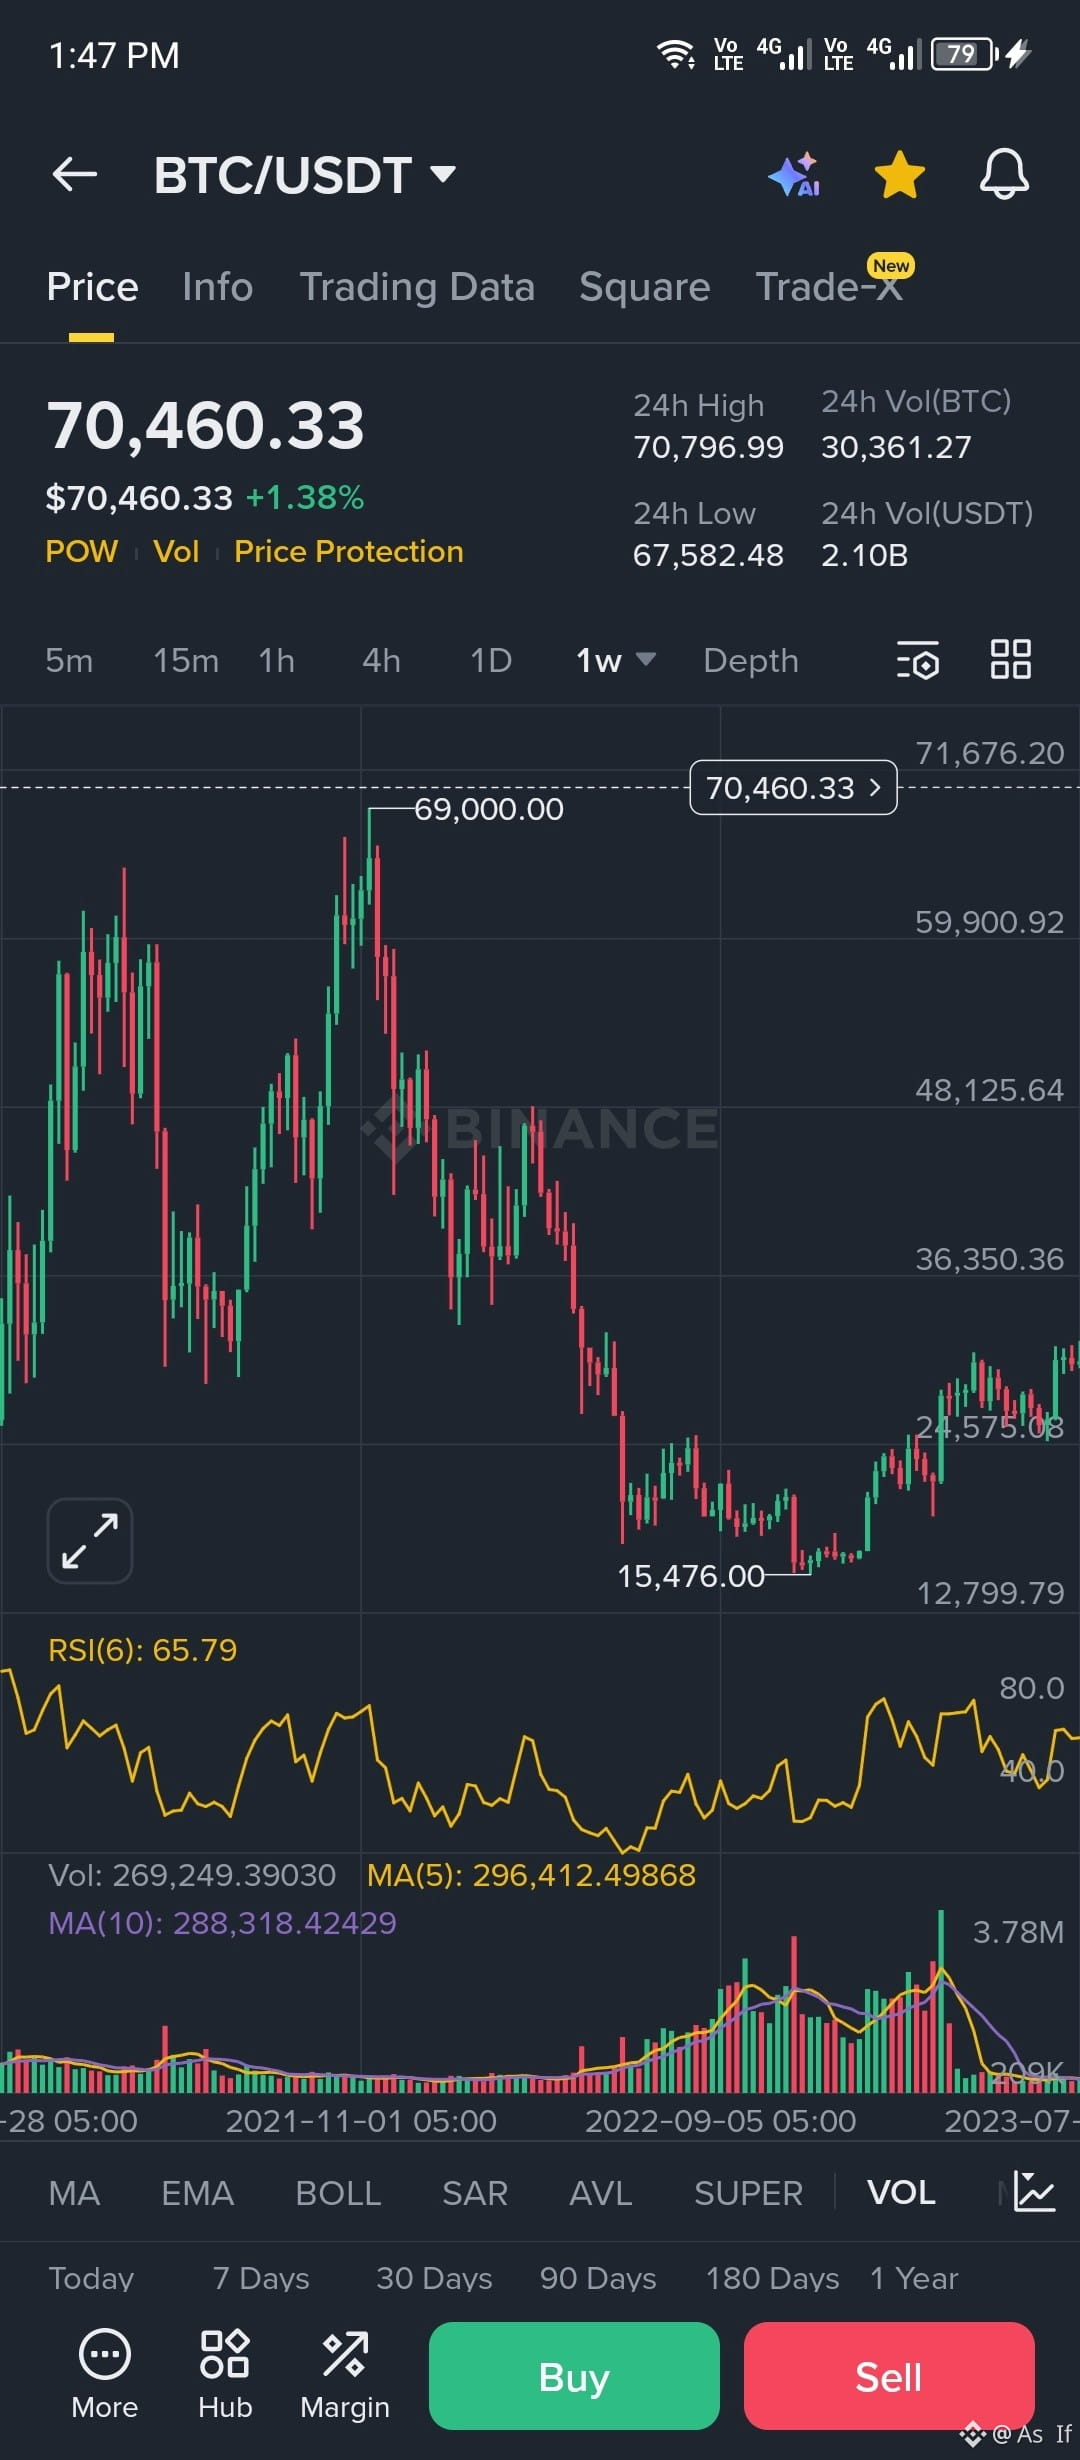The width and height of the screenshot is (1080, 2460).
Task: Tap the 2021-11-01 05:00 date axis label
Action: point(361,2121)
